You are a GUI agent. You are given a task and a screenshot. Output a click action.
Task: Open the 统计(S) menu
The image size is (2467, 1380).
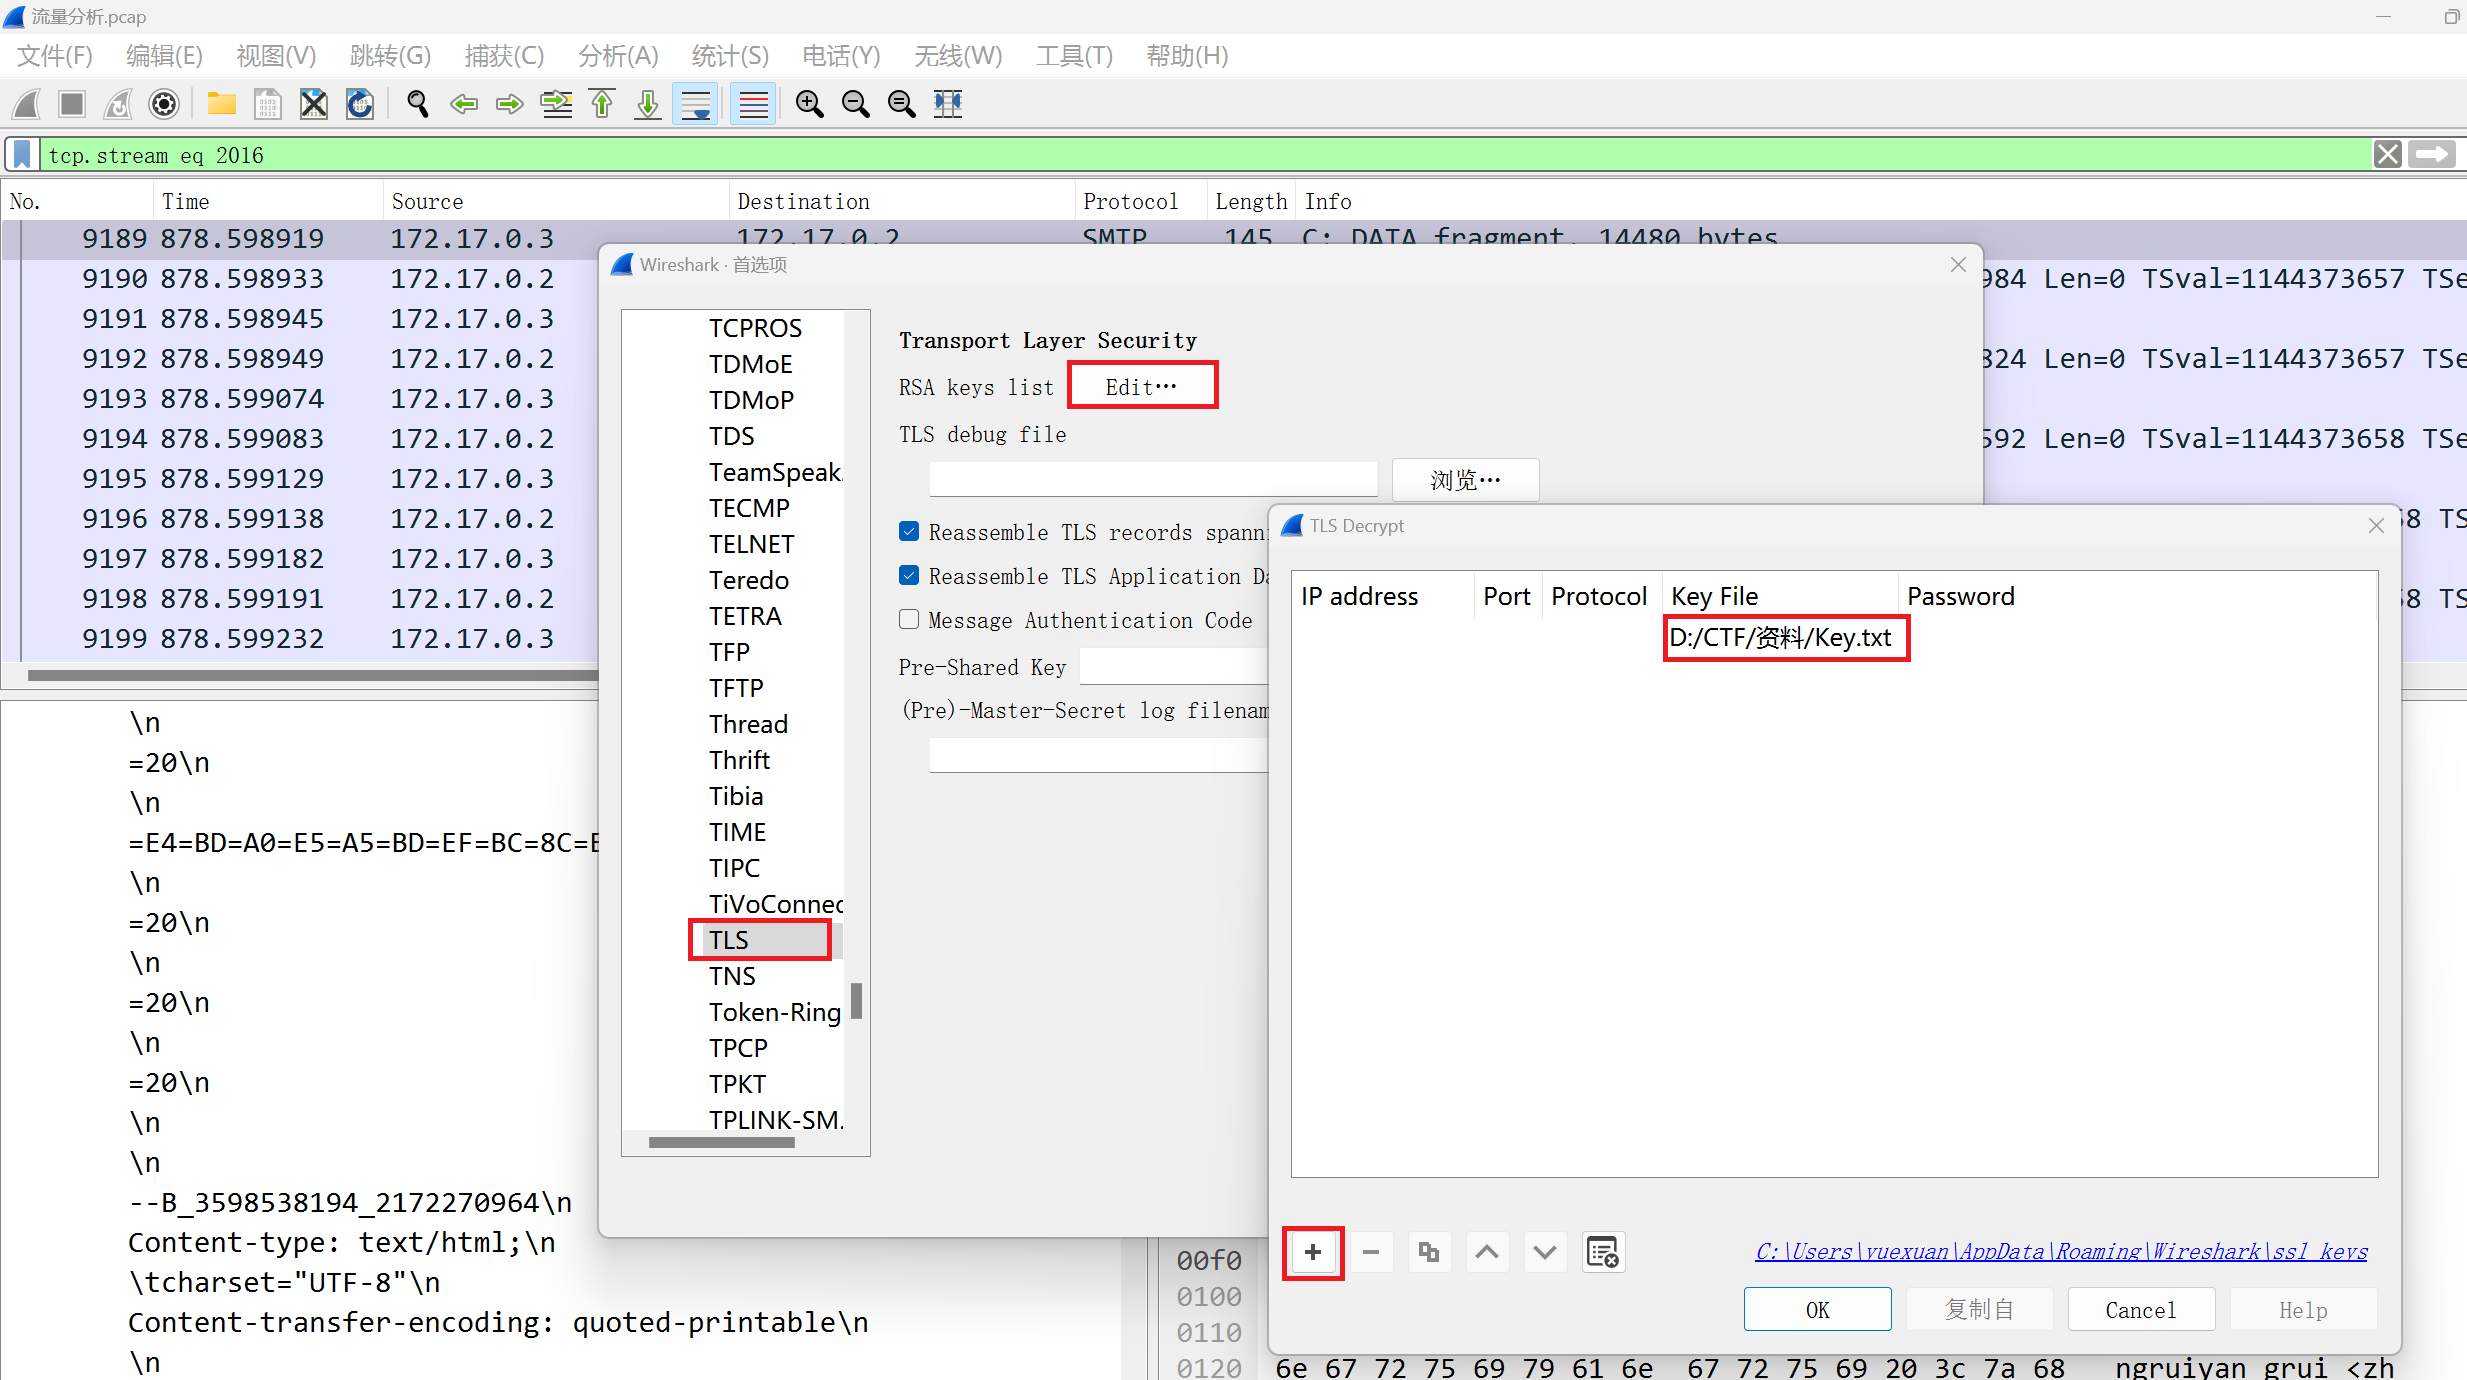pos(730,56)
